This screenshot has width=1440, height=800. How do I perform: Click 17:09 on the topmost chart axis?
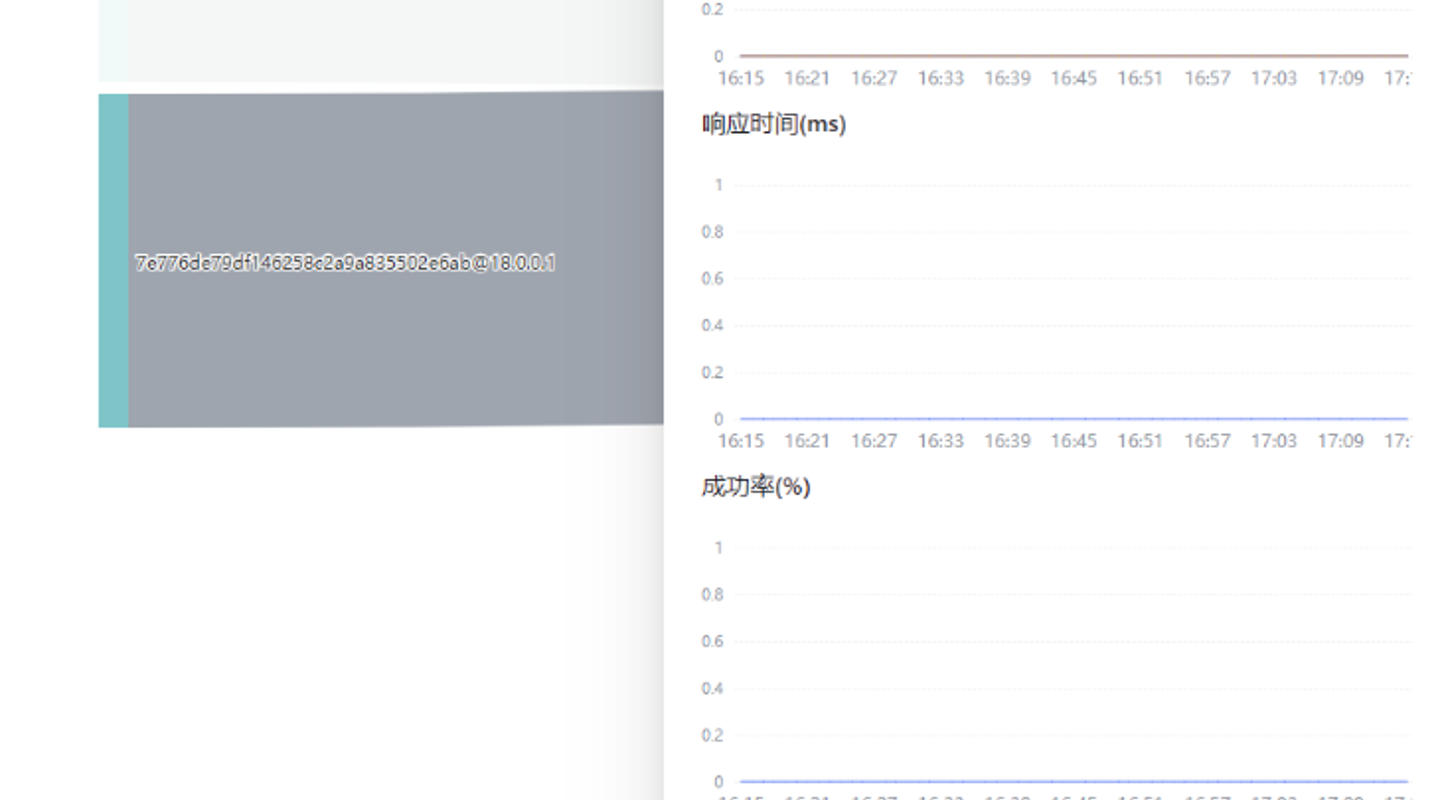(1340, 78)
